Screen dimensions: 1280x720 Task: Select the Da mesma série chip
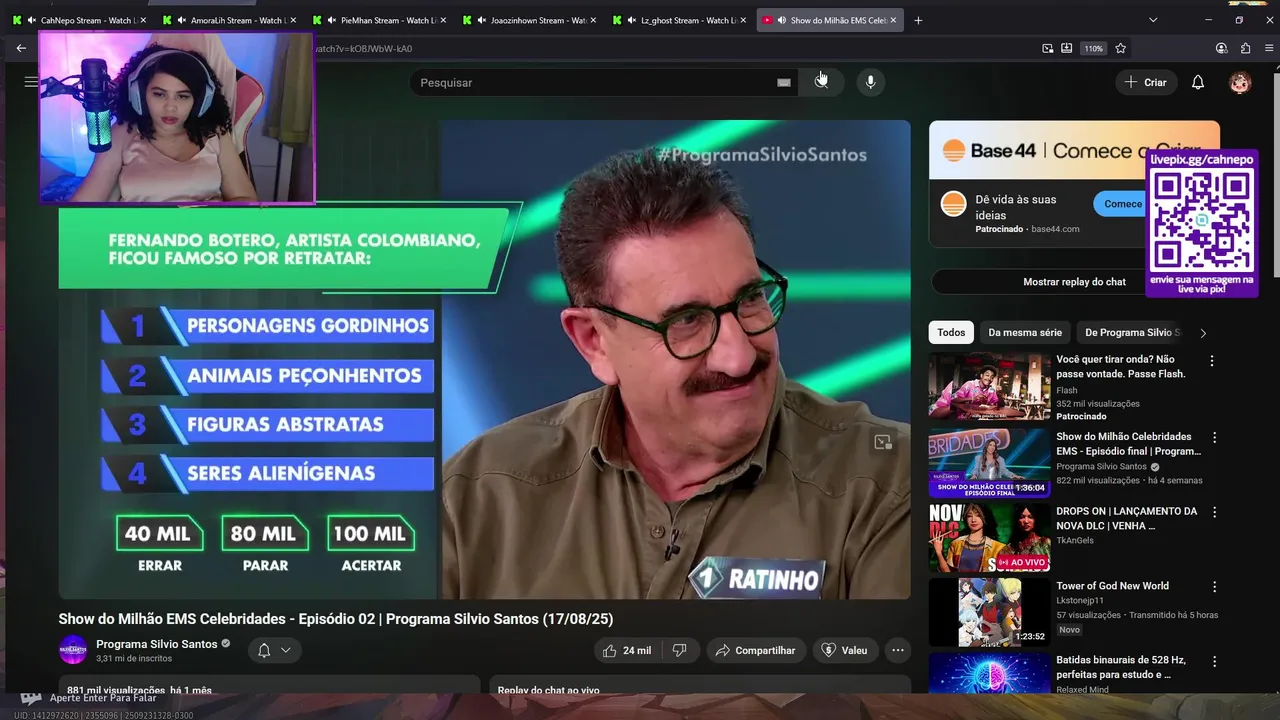[1025, 333]
